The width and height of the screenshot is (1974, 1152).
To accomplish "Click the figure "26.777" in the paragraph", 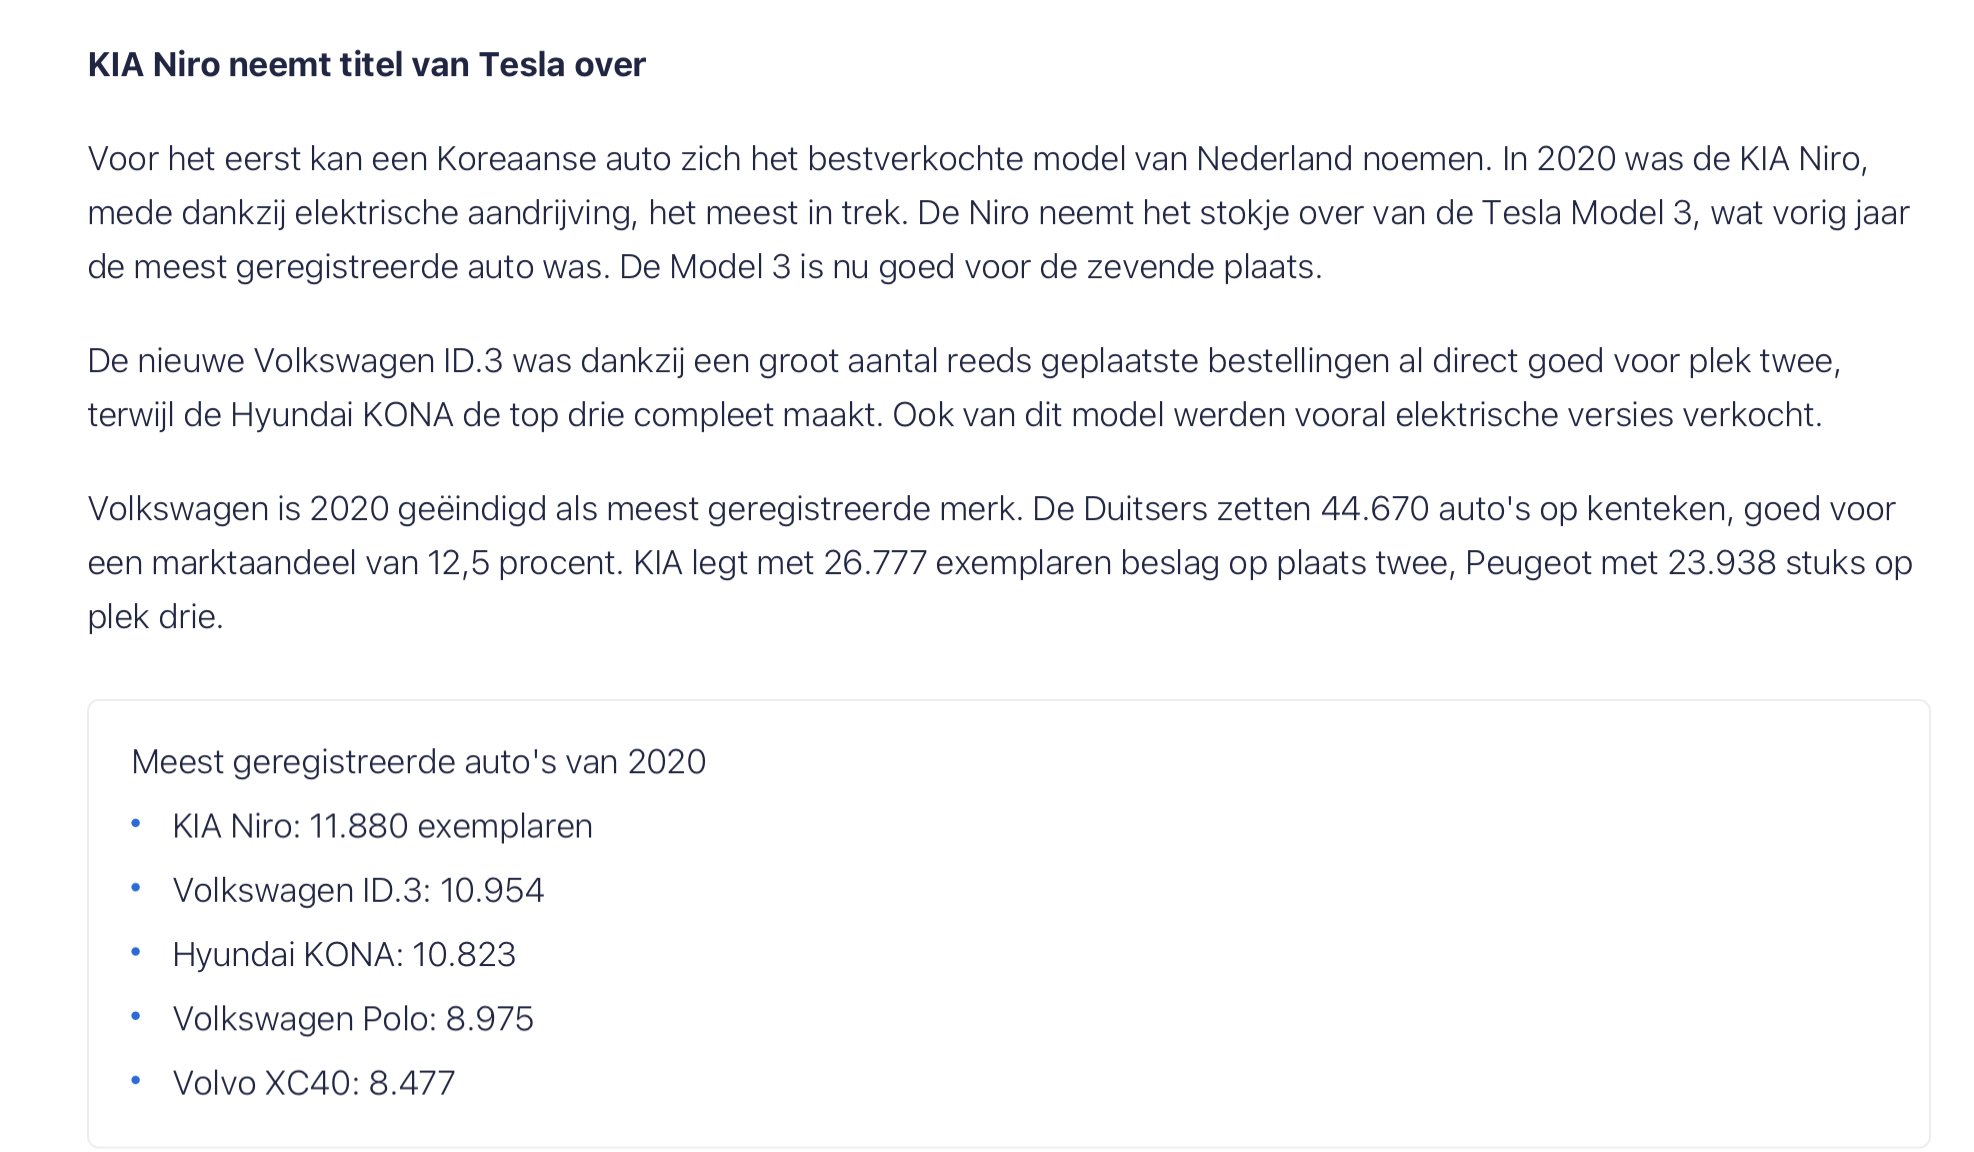I will click(x=875, y=563).
